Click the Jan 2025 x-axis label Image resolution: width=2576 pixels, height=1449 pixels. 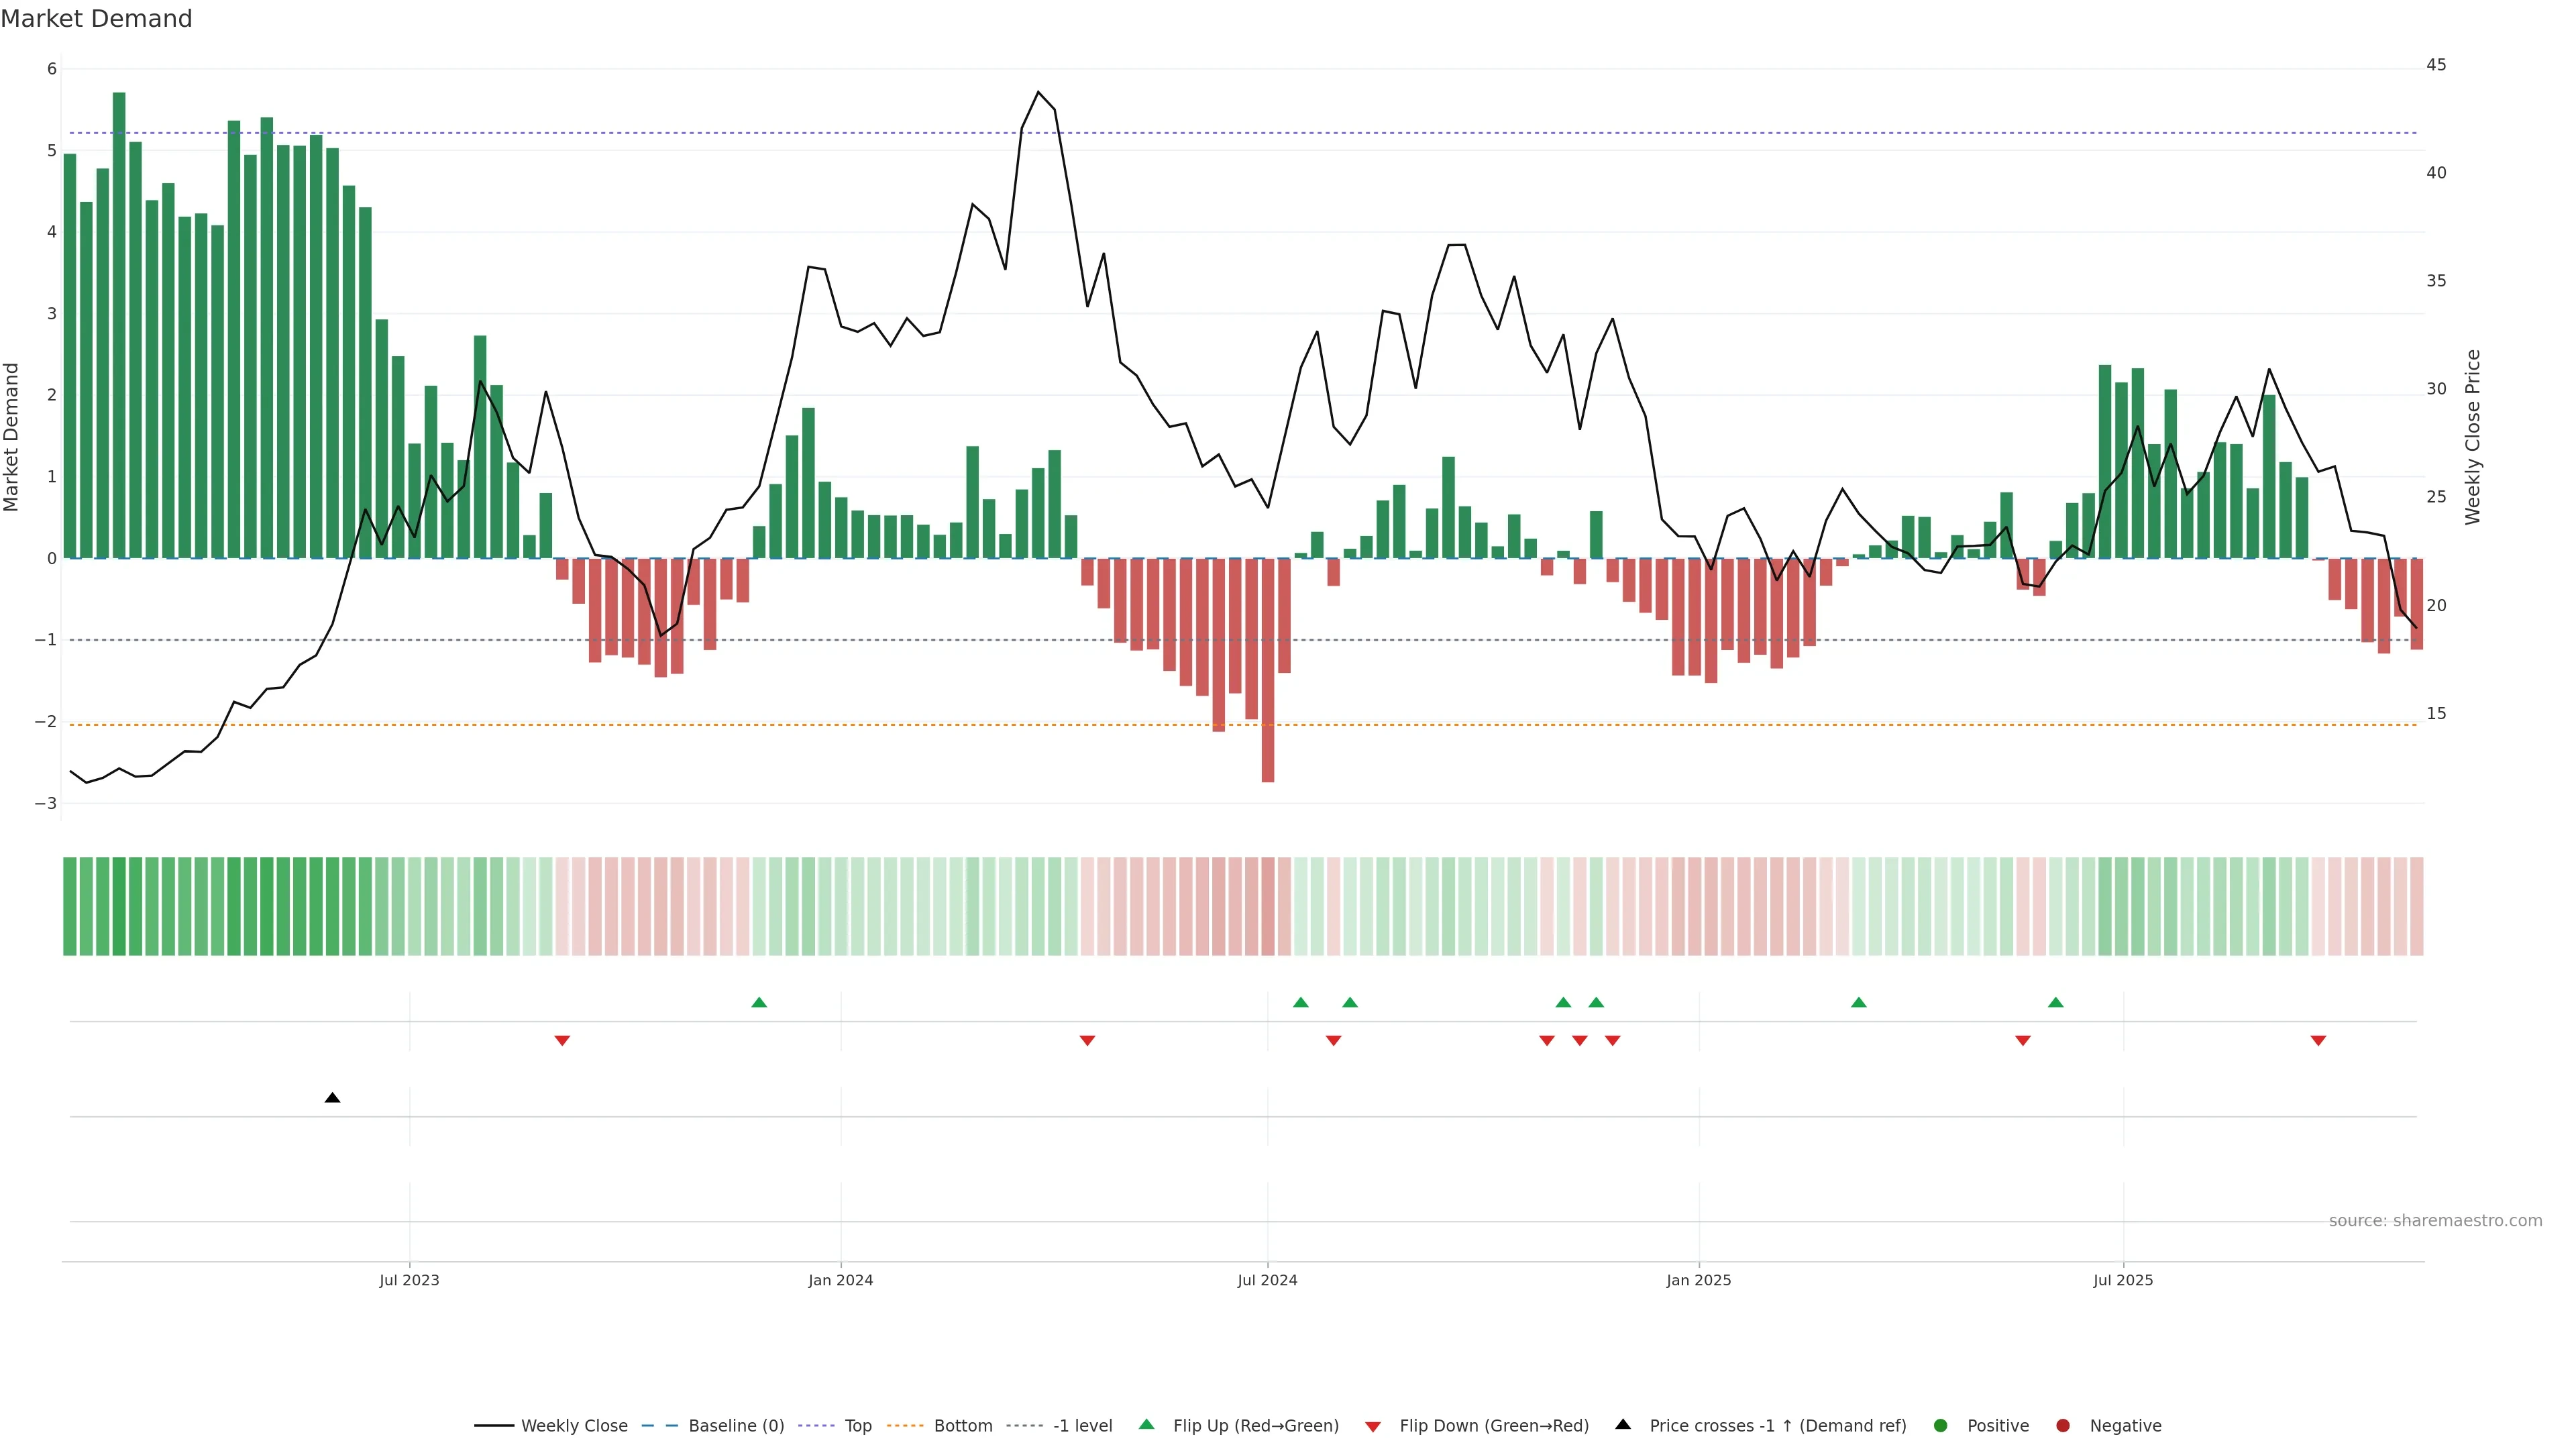coord(1698,1280)
